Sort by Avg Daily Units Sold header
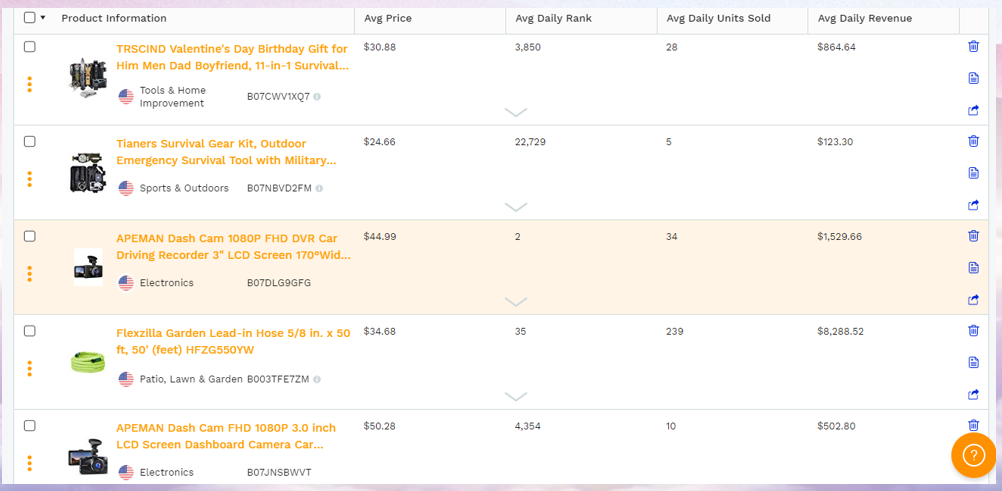Viewport: 1002px width, 491px height. tap(718, 18)
